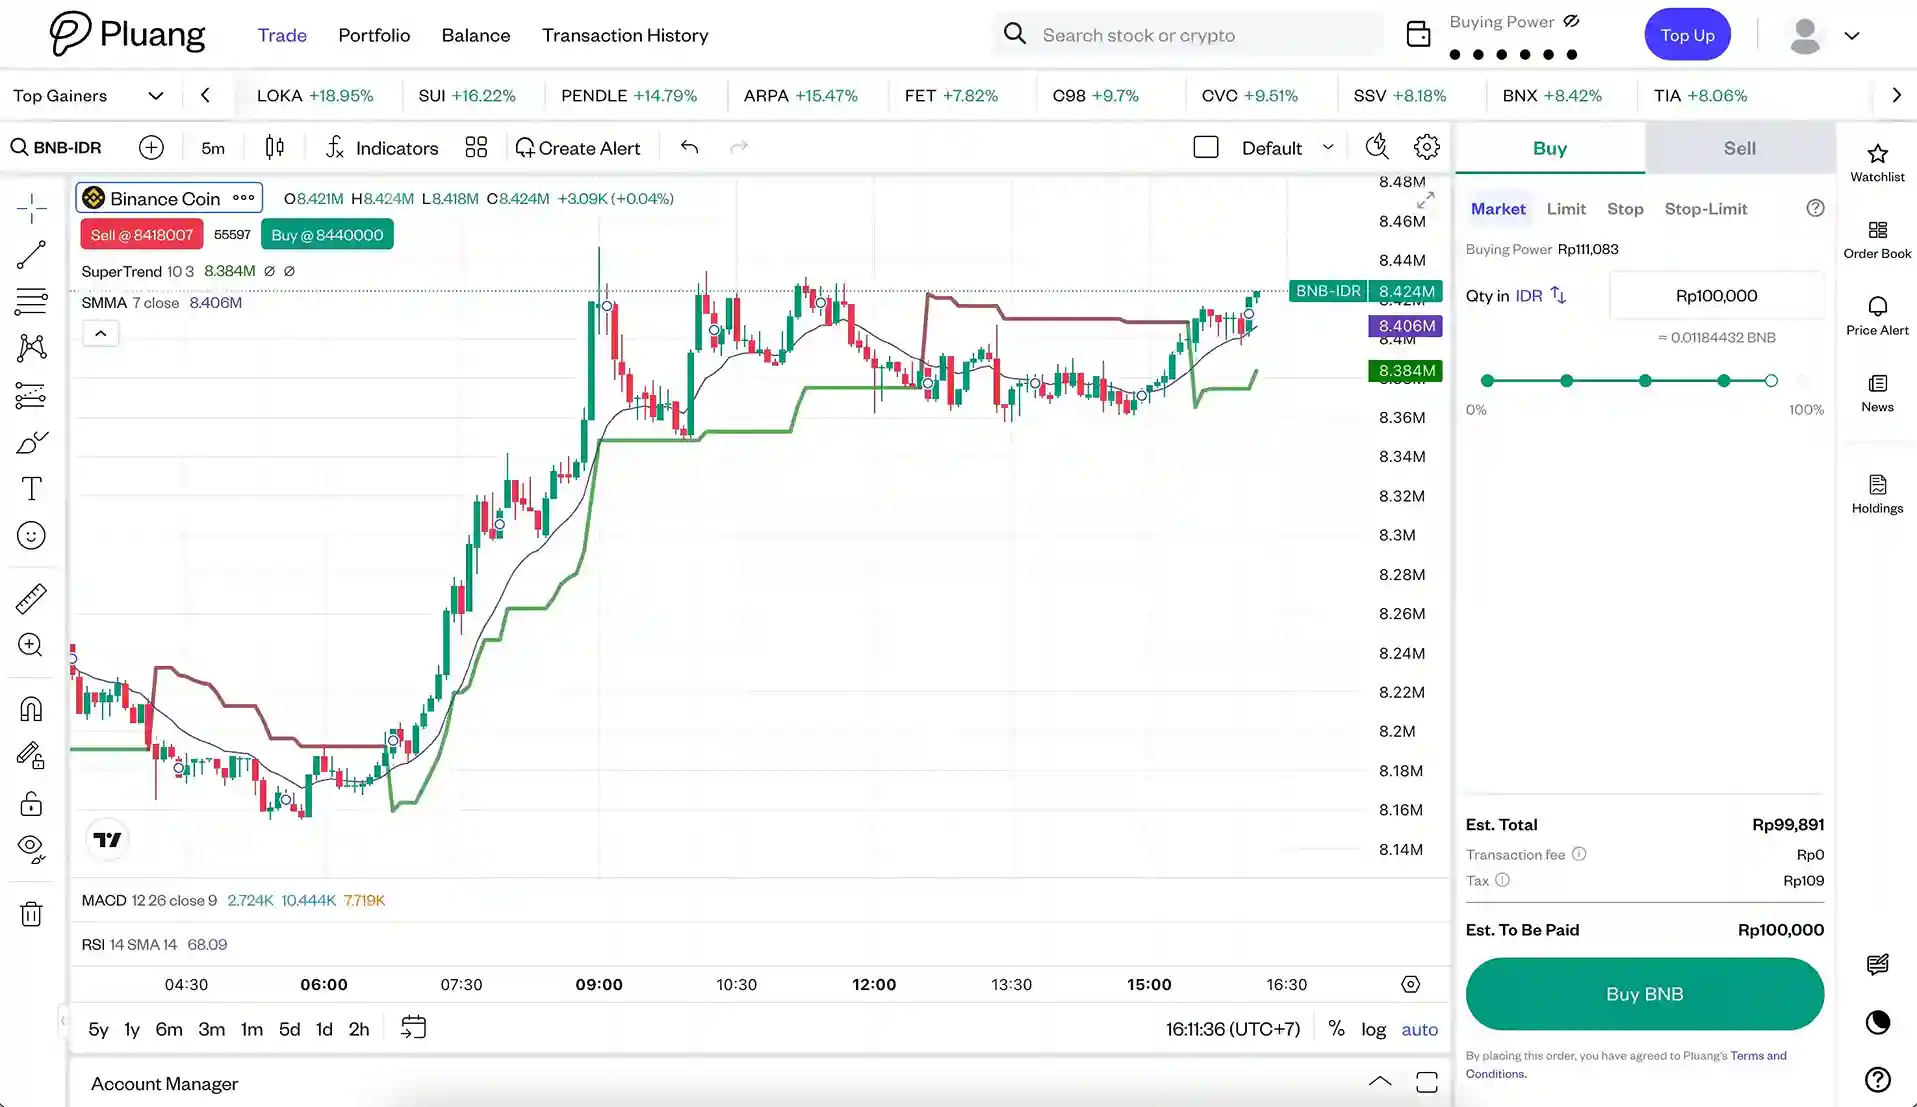Open the candlestick chart type selector
The image size is (1917, 1107).
click(x=274, y=148)
